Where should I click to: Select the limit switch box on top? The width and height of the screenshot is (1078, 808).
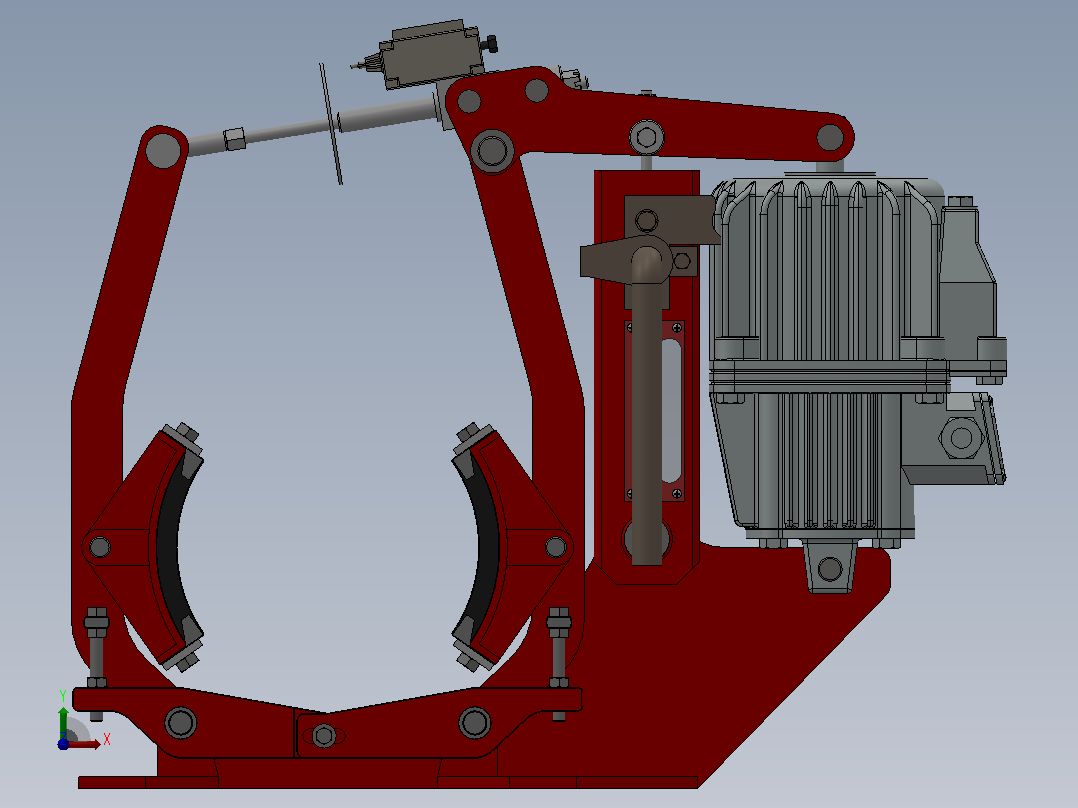click(x=432, y=54)
